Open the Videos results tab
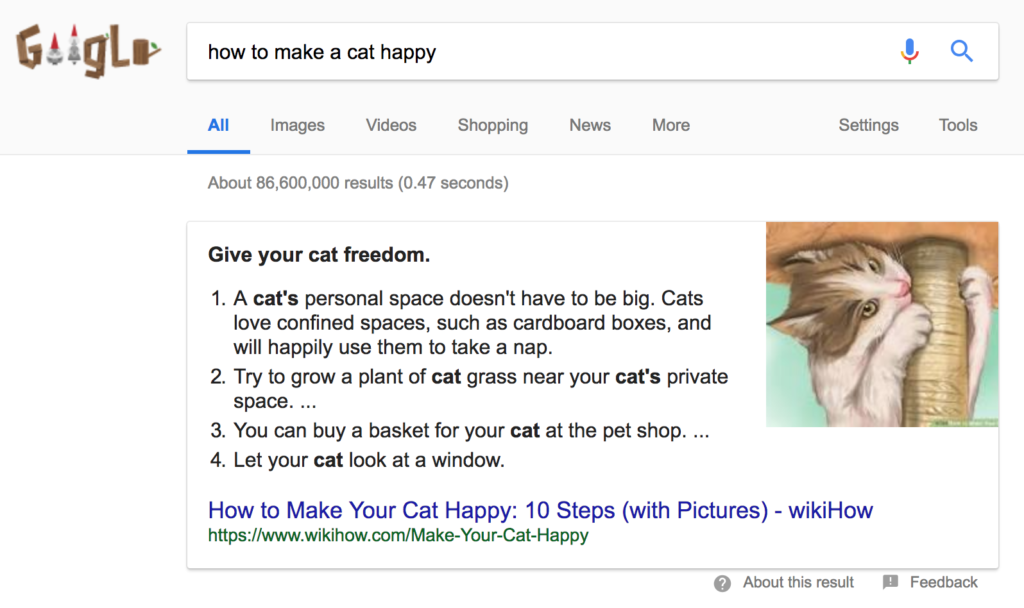 391,125
